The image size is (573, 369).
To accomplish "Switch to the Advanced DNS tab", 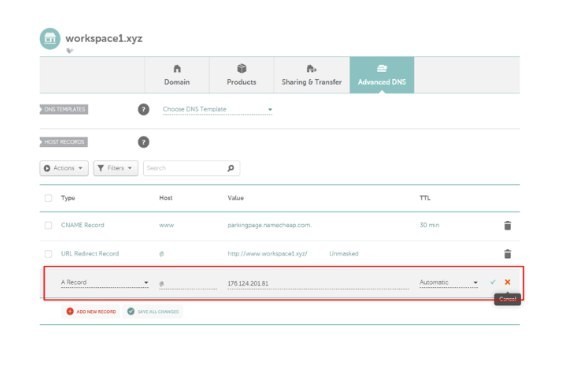I will 382,75.
